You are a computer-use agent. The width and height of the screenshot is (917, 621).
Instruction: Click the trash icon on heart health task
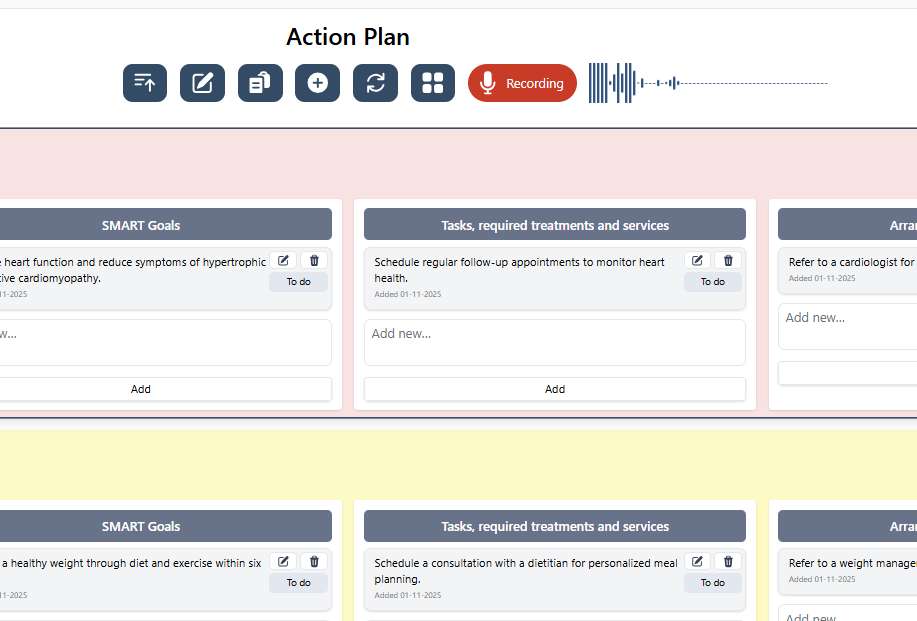click(728, 260)
